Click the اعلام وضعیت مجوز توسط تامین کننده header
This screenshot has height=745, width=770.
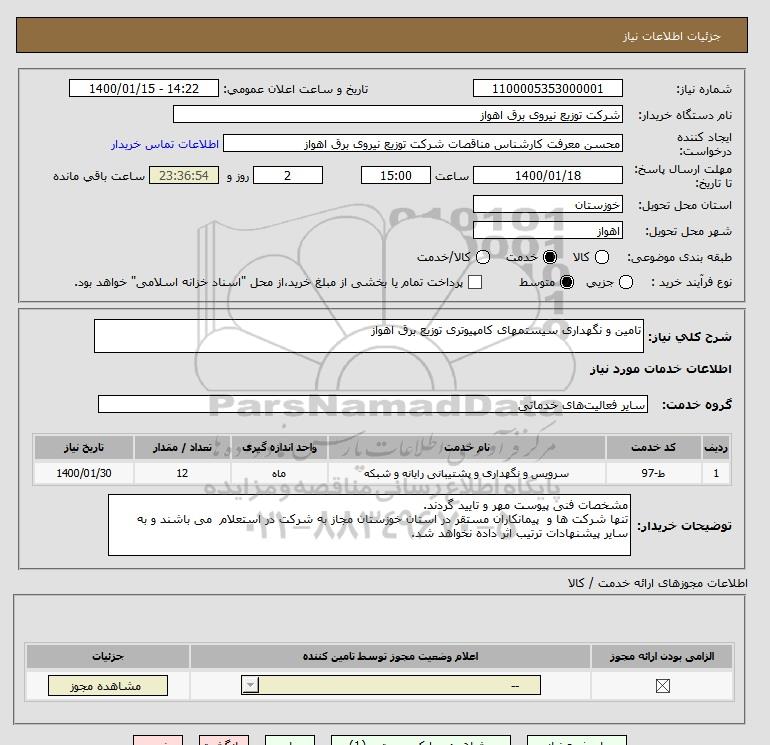(390, 656)
